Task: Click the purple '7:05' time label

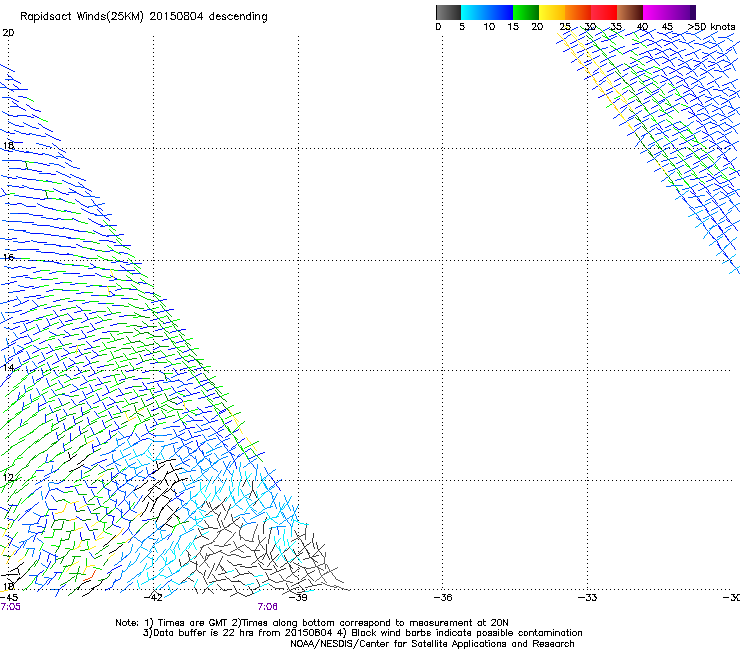Action: click(x=10, y=607)
